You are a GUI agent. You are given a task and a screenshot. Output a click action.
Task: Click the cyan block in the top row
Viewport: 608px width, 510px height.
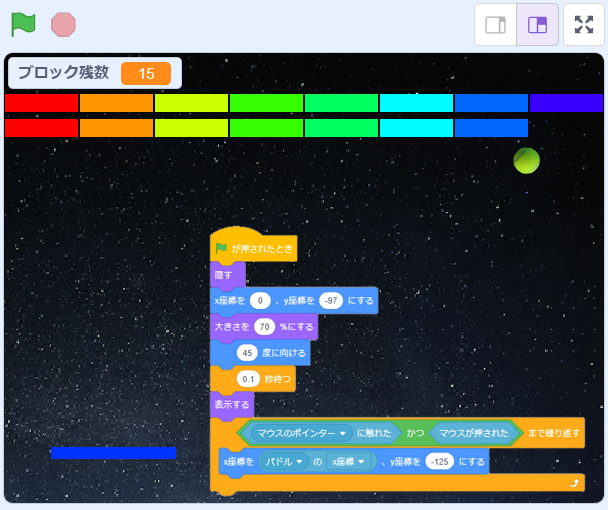pos(416,103)
